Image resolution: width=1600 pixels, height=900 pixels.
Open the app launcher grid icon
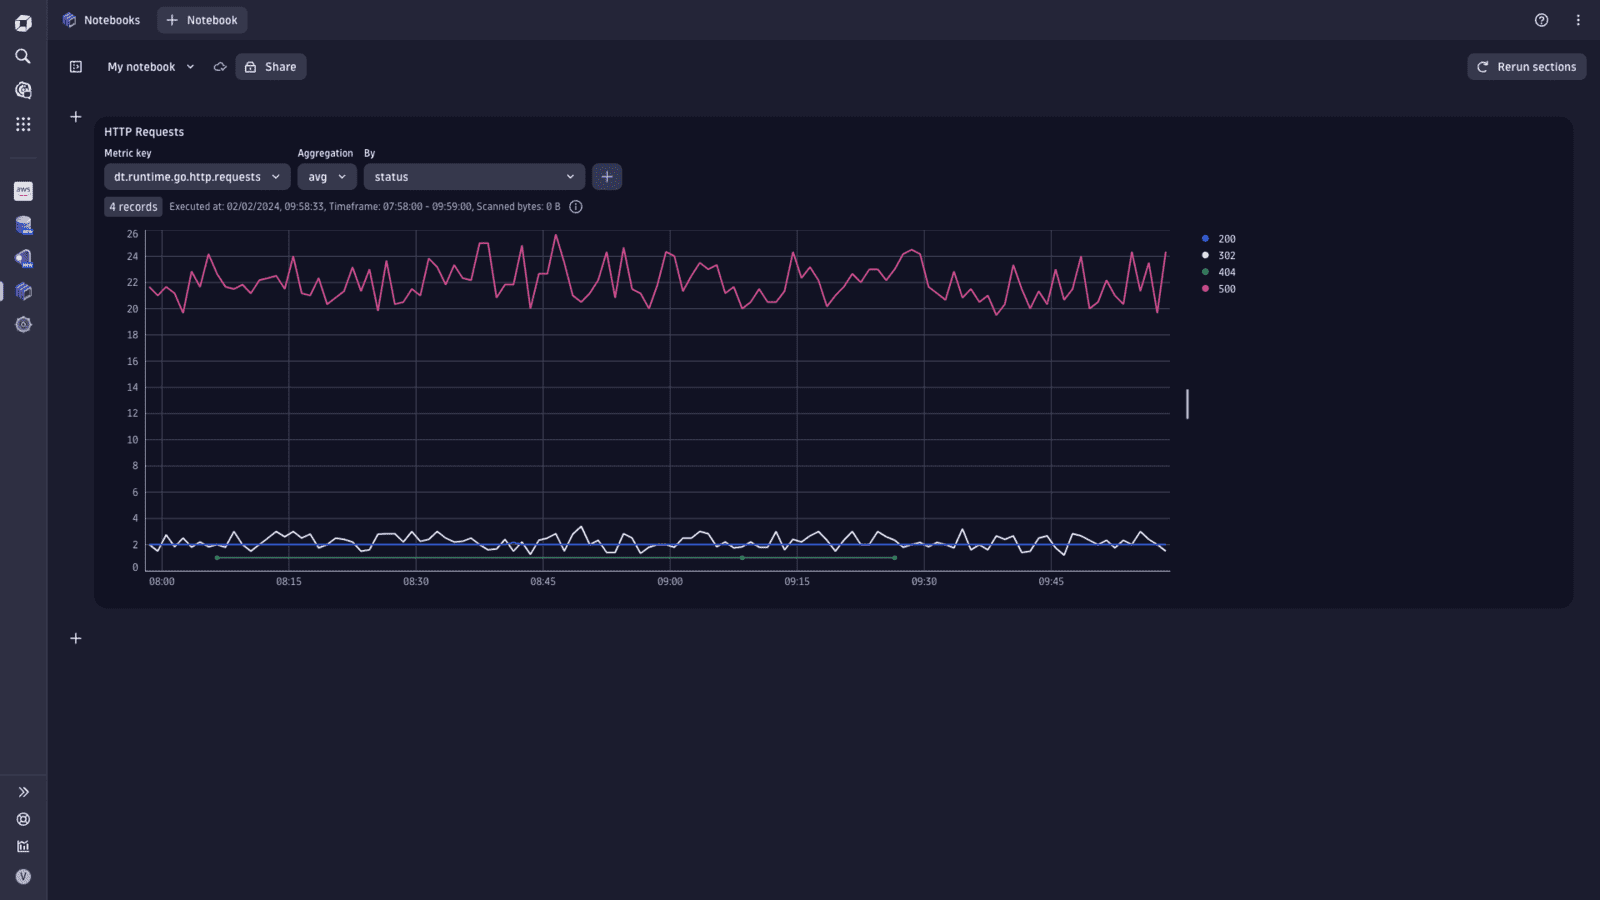[22, 123]
